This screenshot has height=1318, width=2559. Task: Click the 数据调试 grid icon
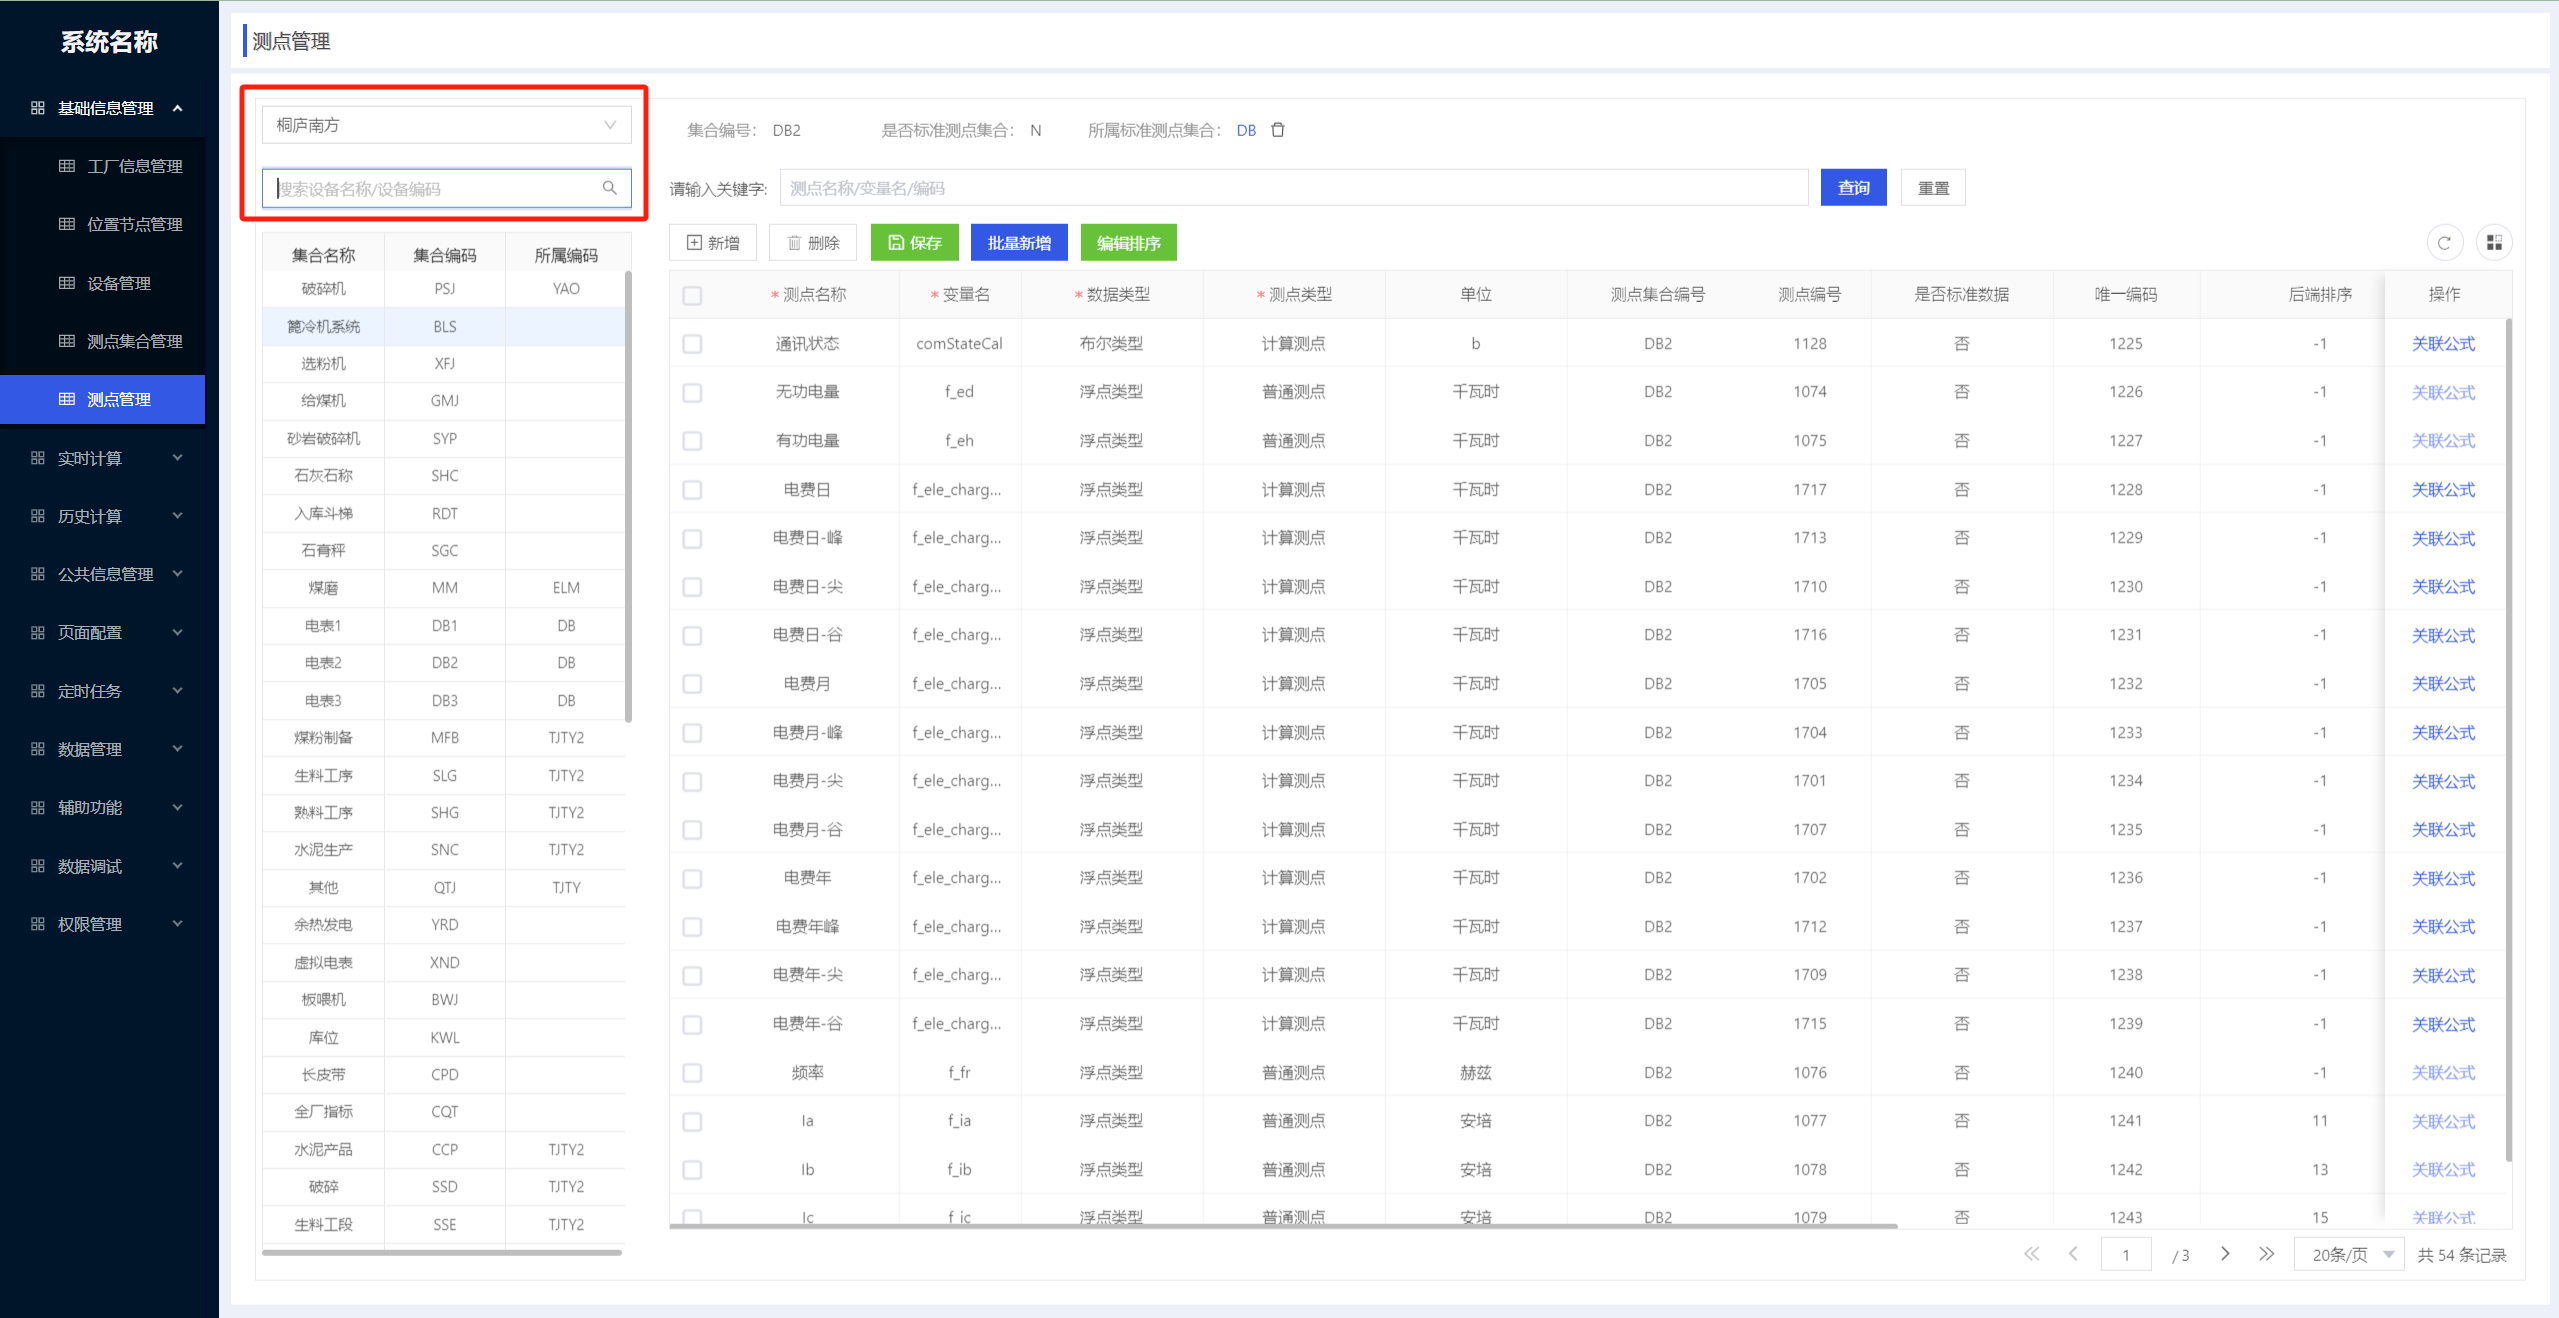[38, 866]
